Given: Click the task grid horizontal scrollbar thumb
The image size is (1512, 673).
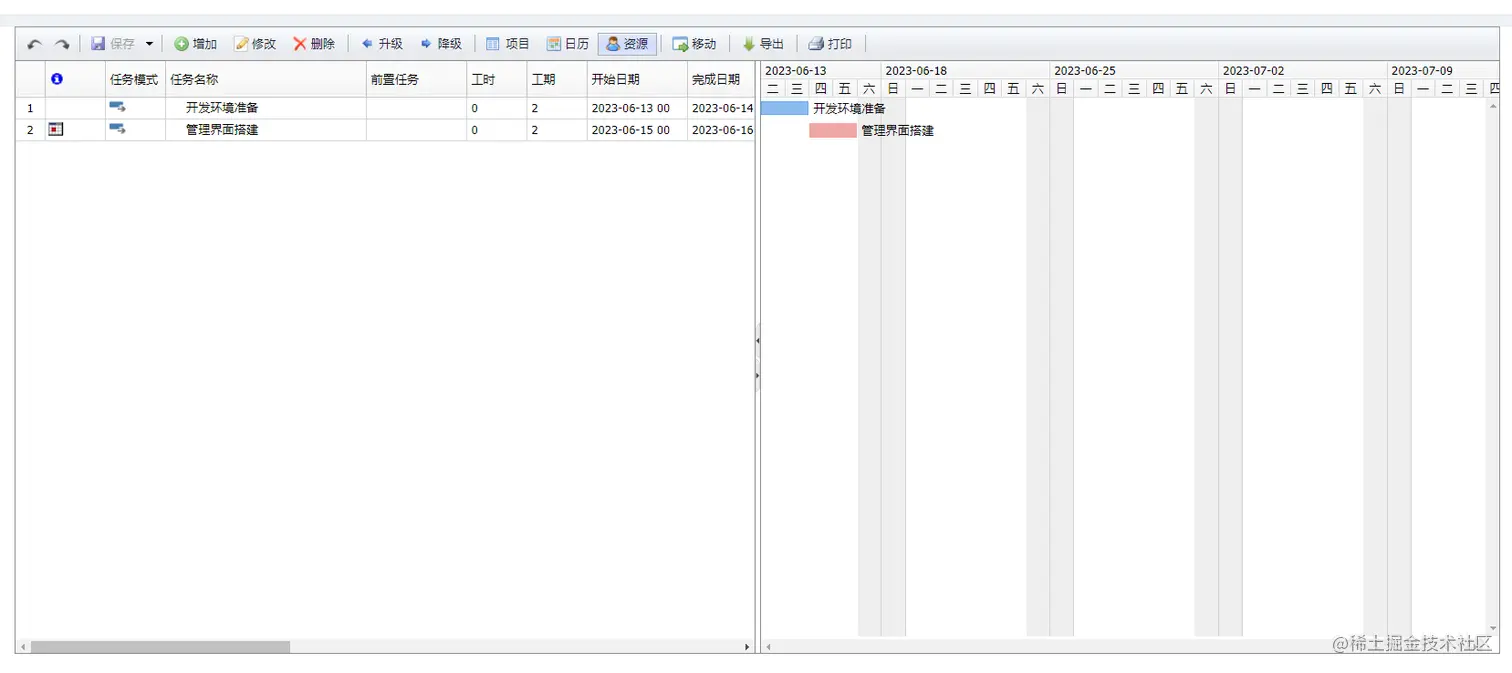Looking at the screenshot, I should 160,647.
